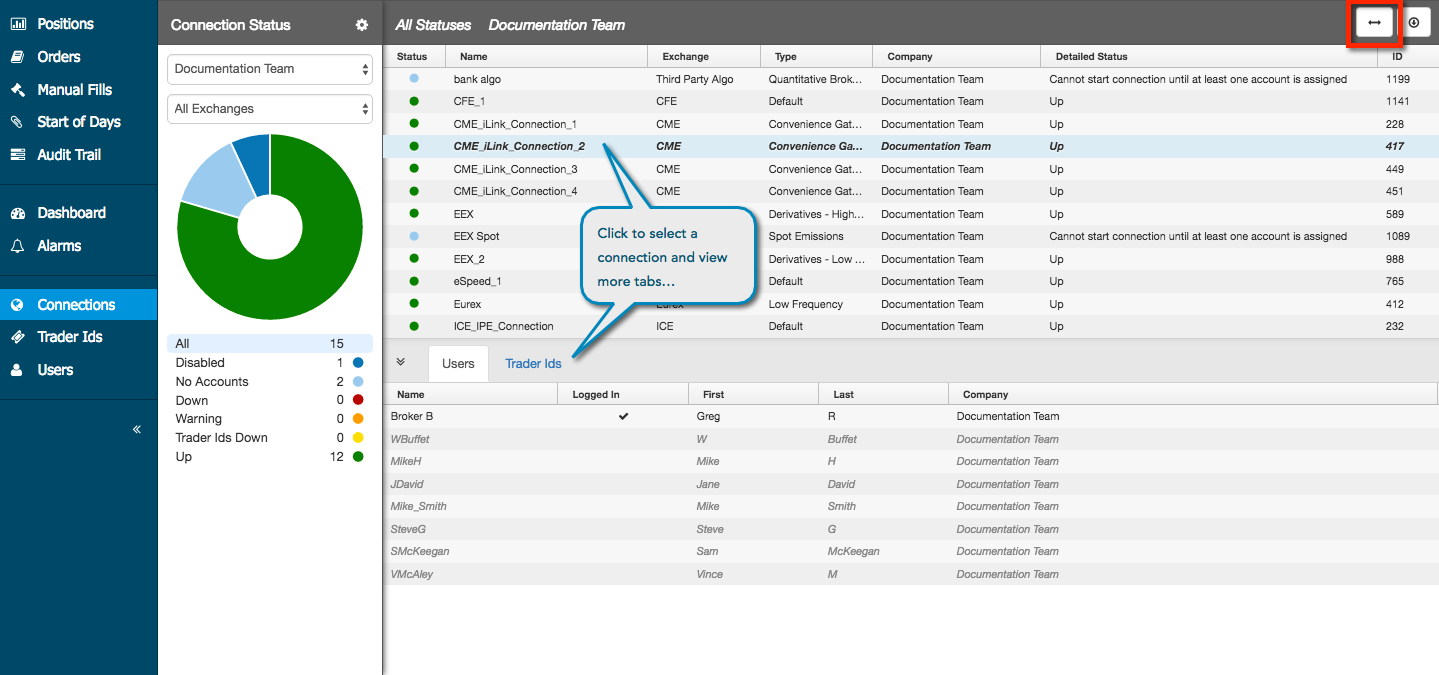Click bank algo light-blue status dot
1439x675 pixels.
click(x=414, y=78)
